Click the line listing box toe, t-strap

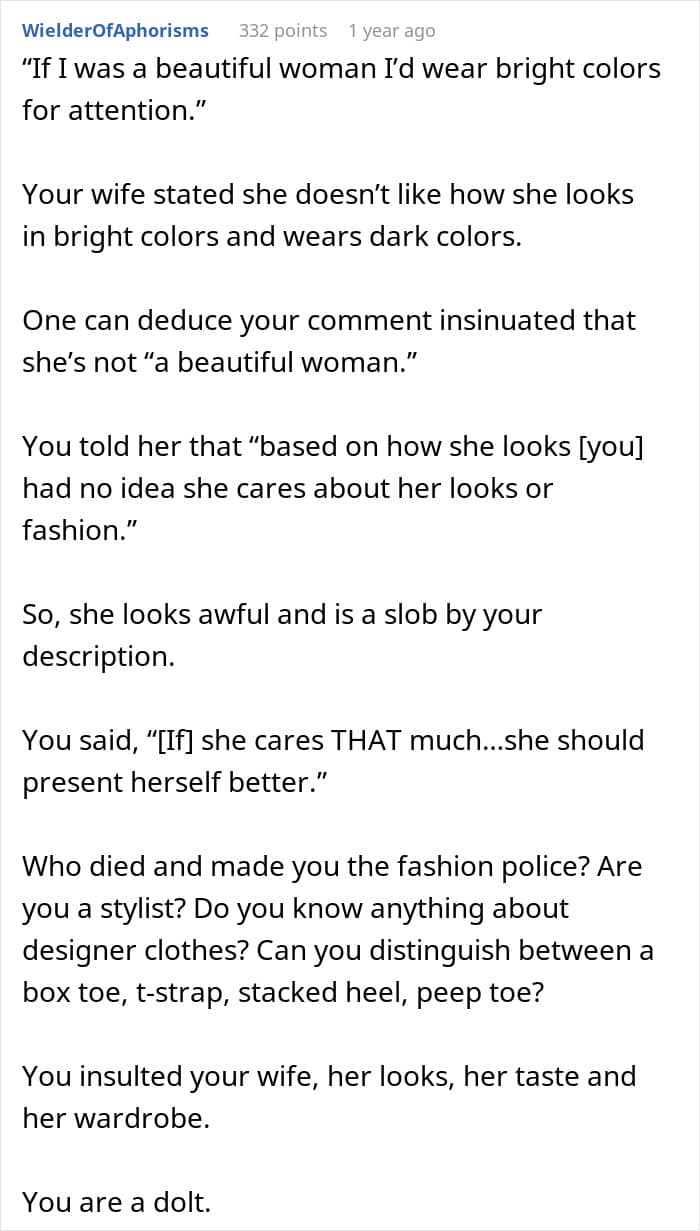(283, 992)
